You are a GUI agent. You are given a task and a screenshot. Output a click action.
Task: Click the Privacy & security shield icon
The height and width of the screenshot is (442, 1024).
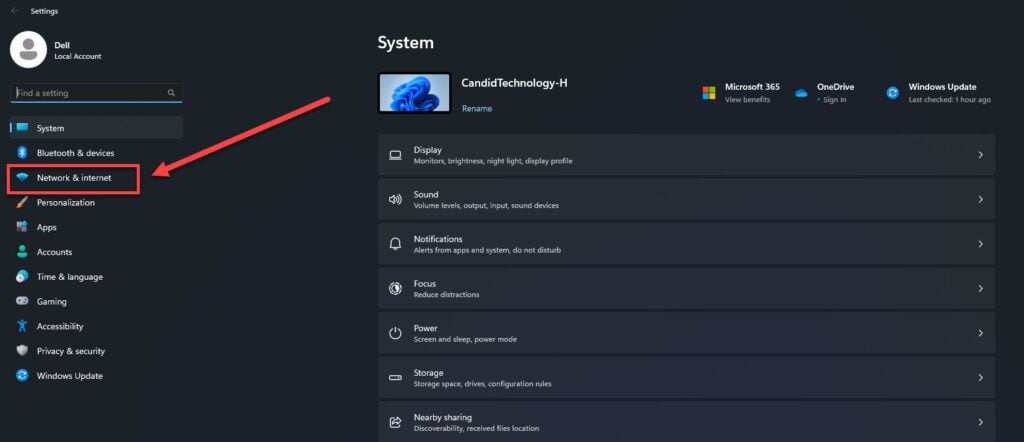tap(22, 351)
